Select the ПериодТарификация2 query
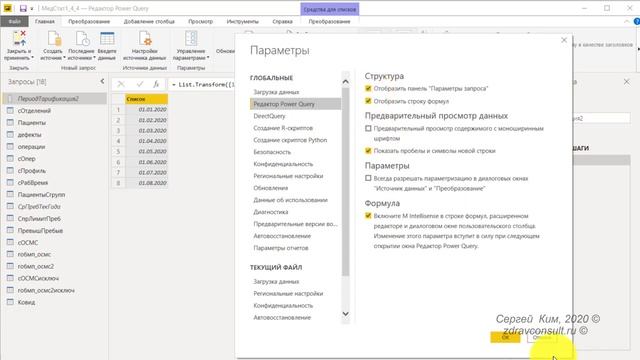Viewport: 640px width, 360px height. point(54,99)
